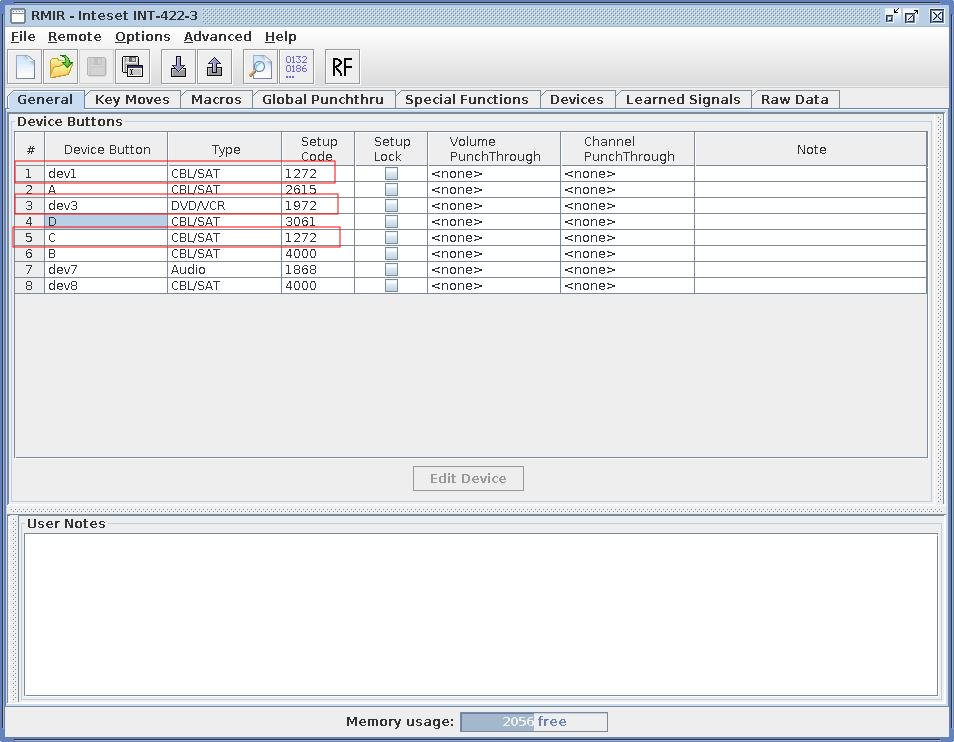Image resolution: width=954 pixels, height=742 pixels.
Task: Open Channel PunchThrough dropdown for dev1
Action: pyautogui.click(x=627, y=173)
